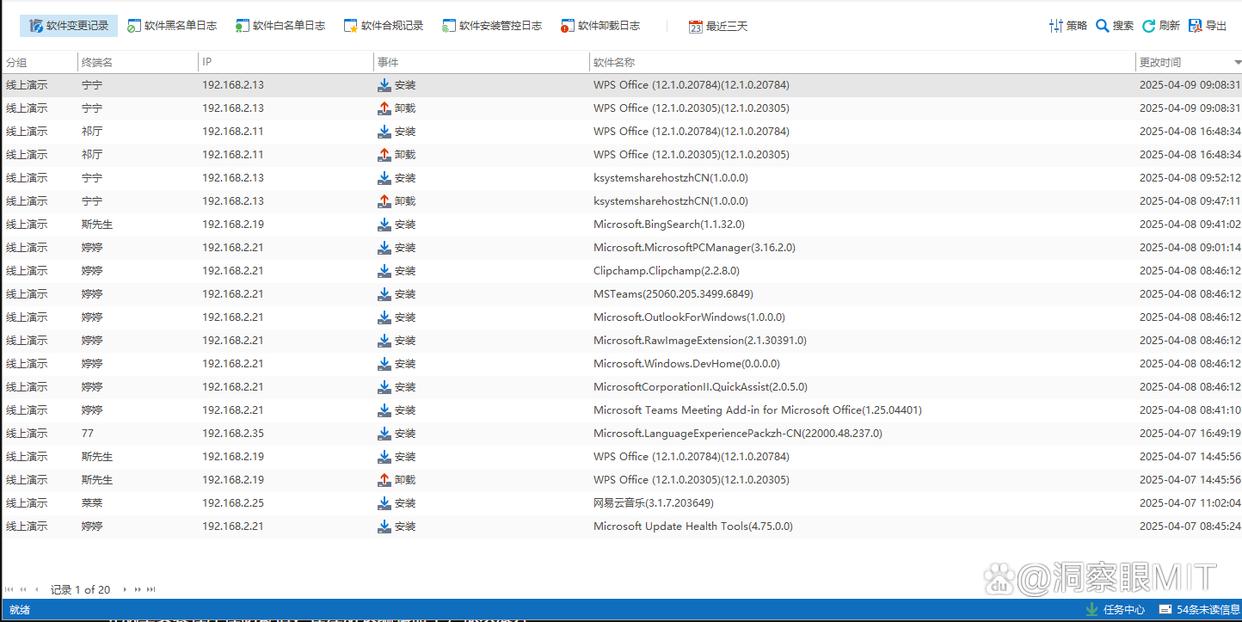Click the 导出 export button
The height and width of the screenshot is (622, 1242).
pos(1207,26)
